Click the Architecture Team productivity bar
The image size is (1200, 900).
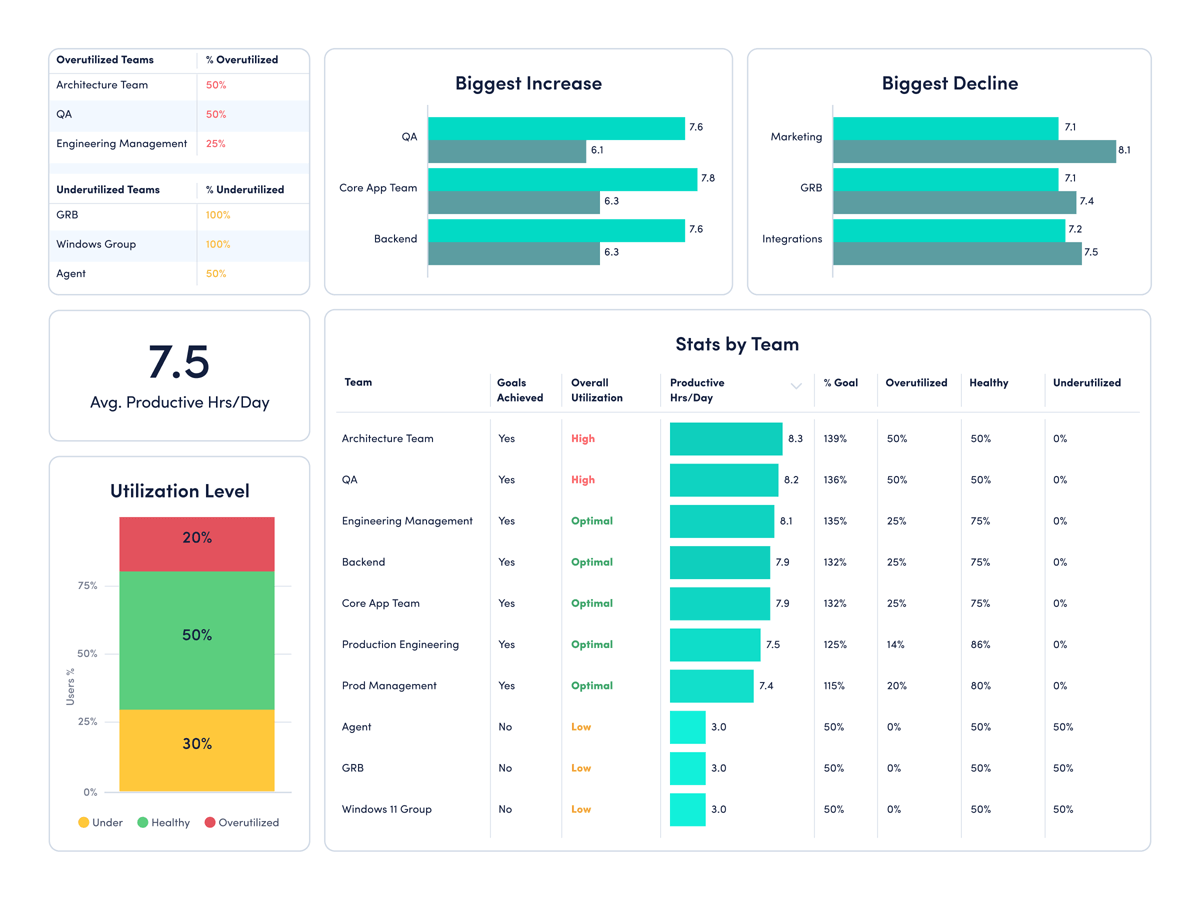tap(725, 438)
